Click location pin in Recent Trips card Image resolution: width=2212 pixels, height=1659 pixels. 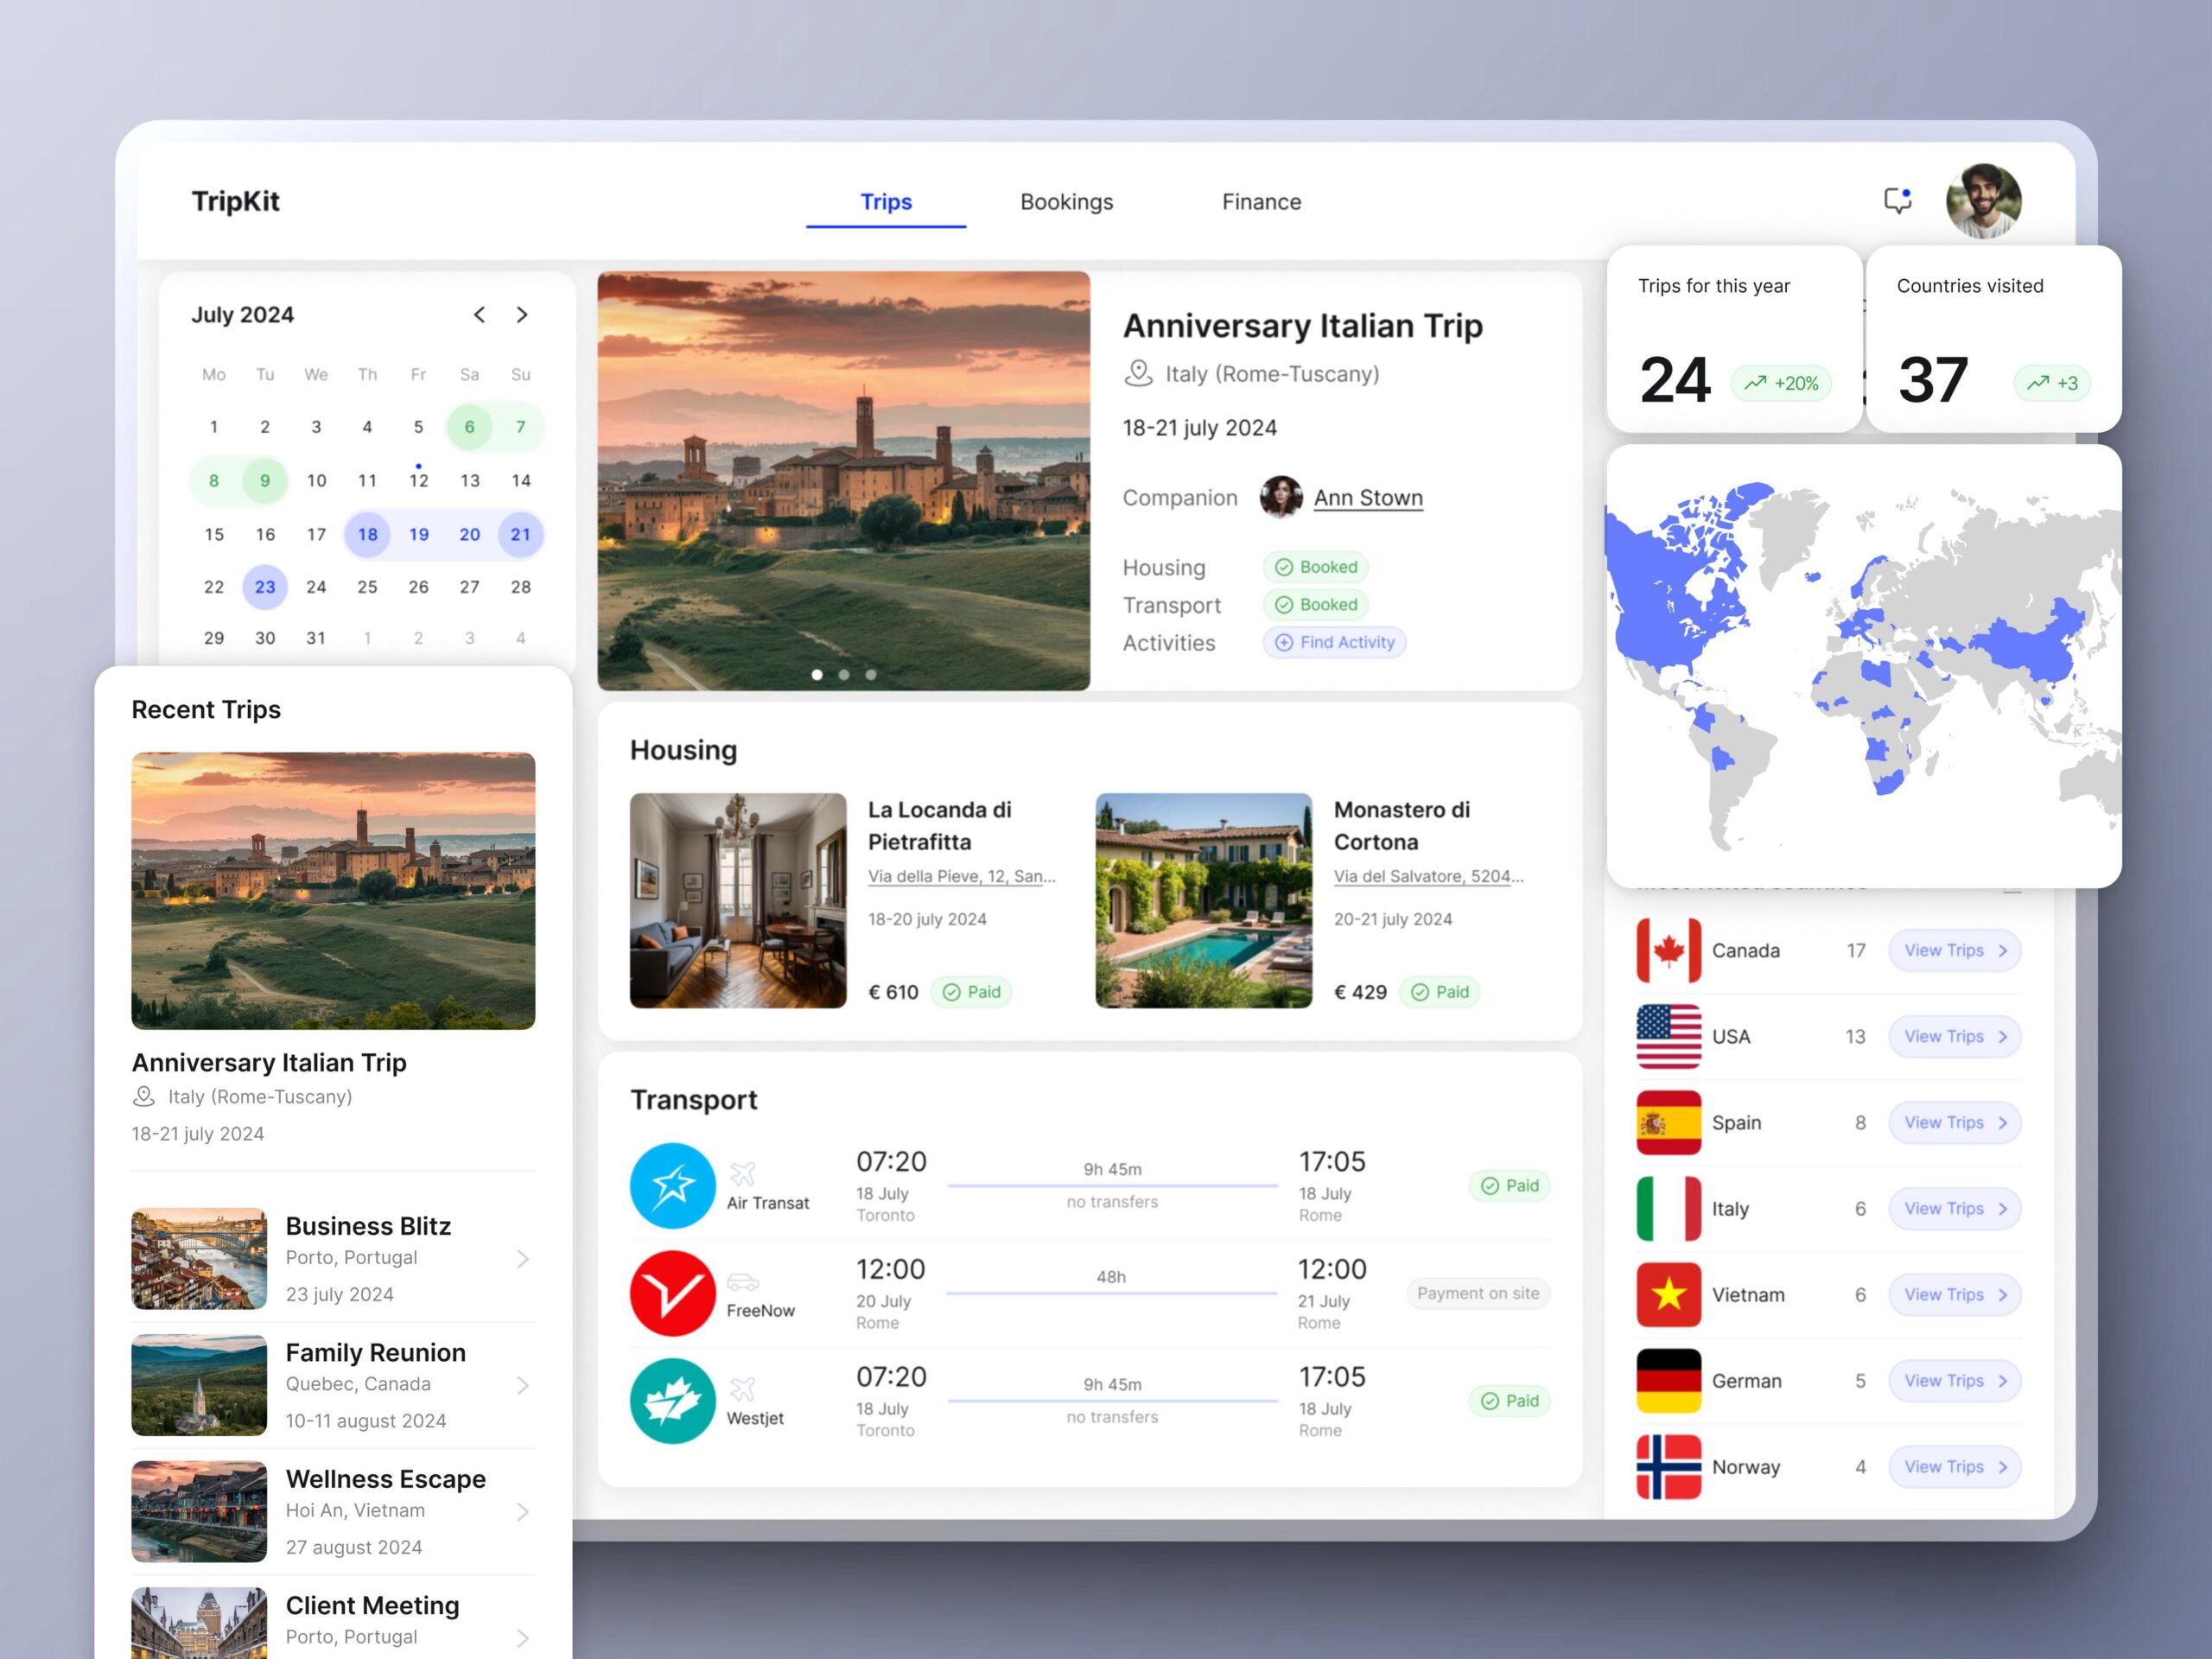point(144,1097)
